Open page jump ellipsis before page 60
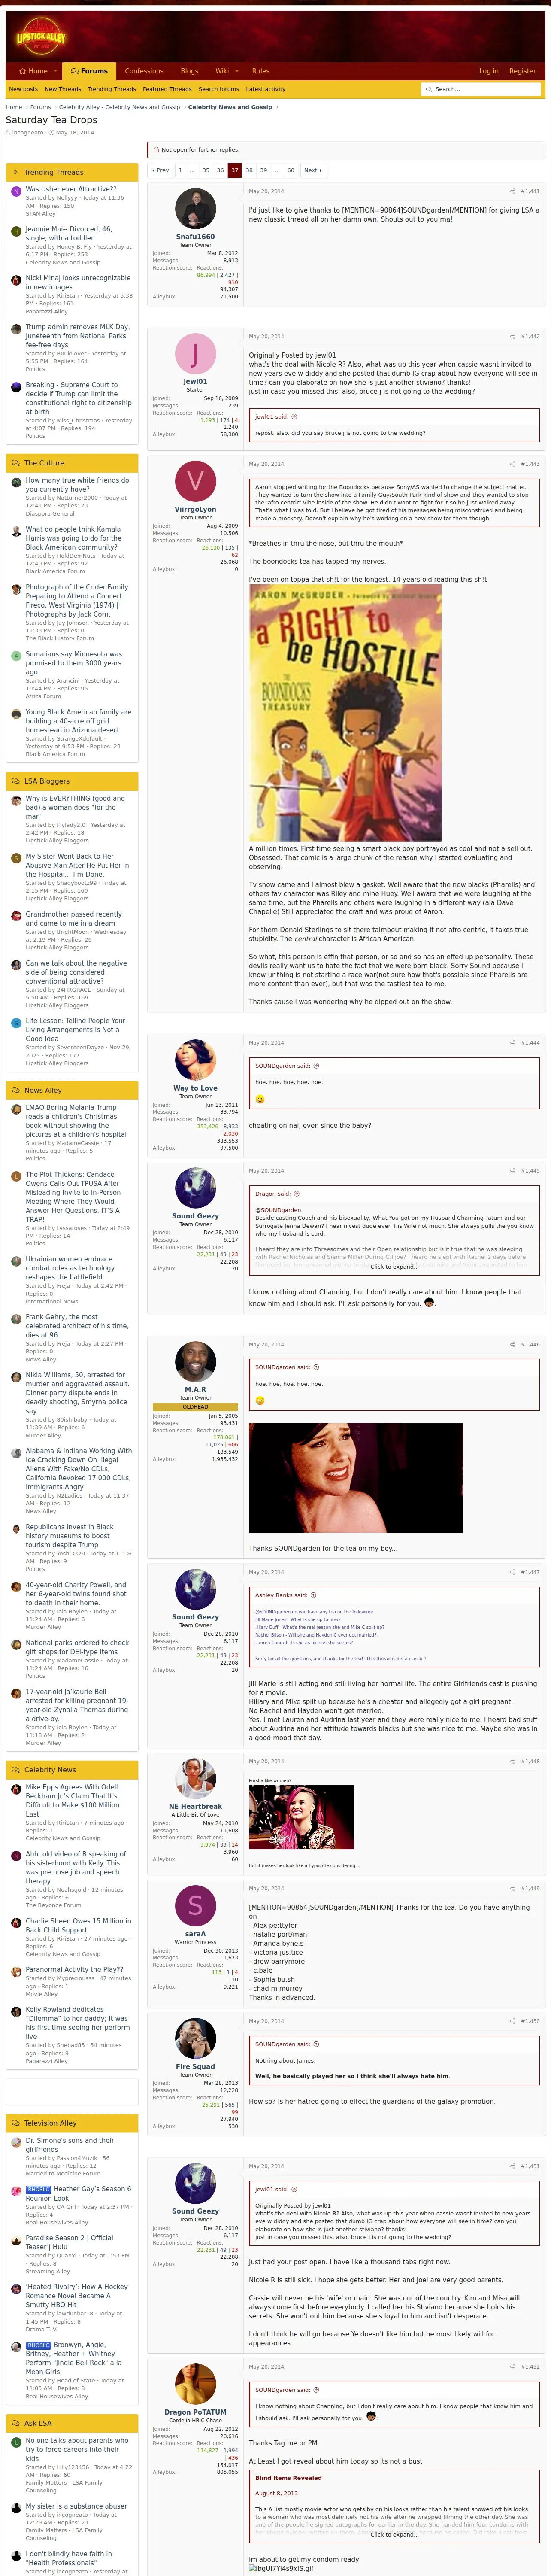This screenshot has width=551, height=2576. 276,170
